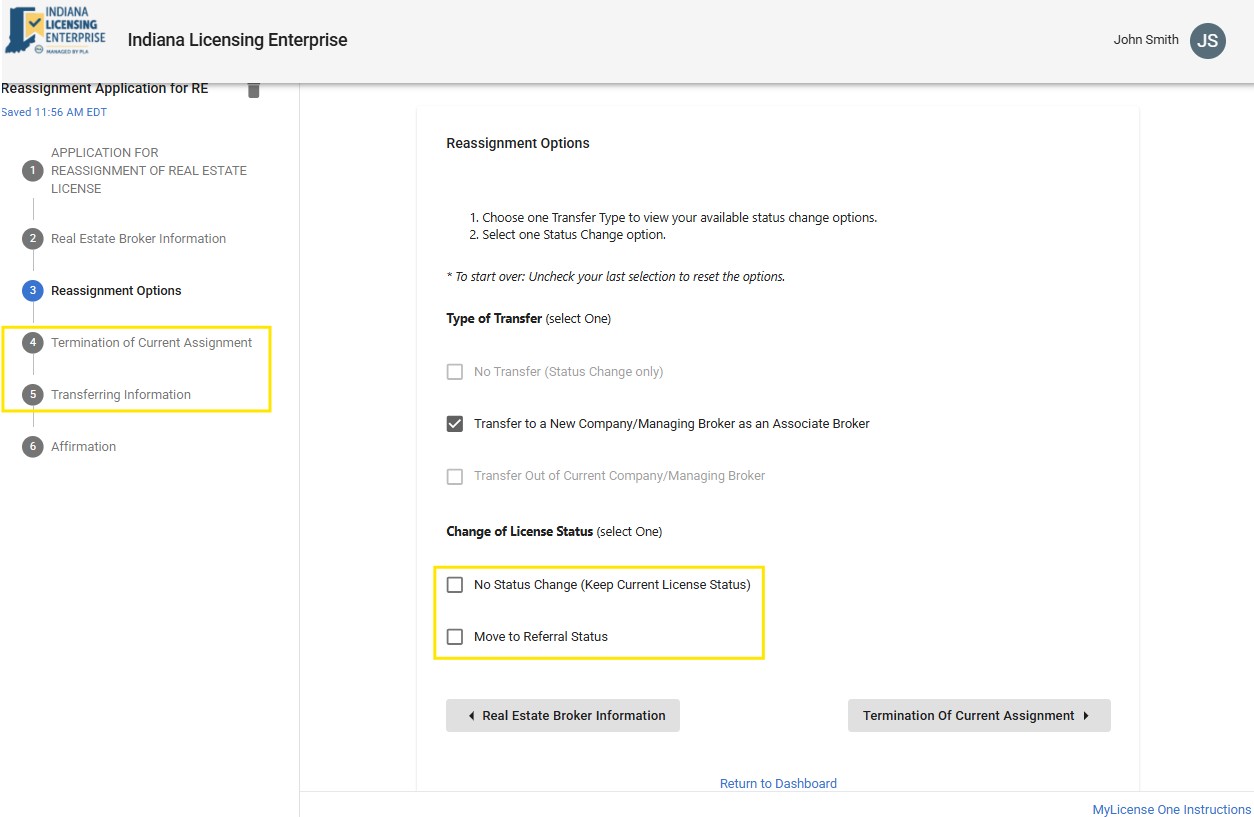Viewport: 1254px width, 817px height.
Task: Select the step 4 circle icon
Action: coord(33,343)
